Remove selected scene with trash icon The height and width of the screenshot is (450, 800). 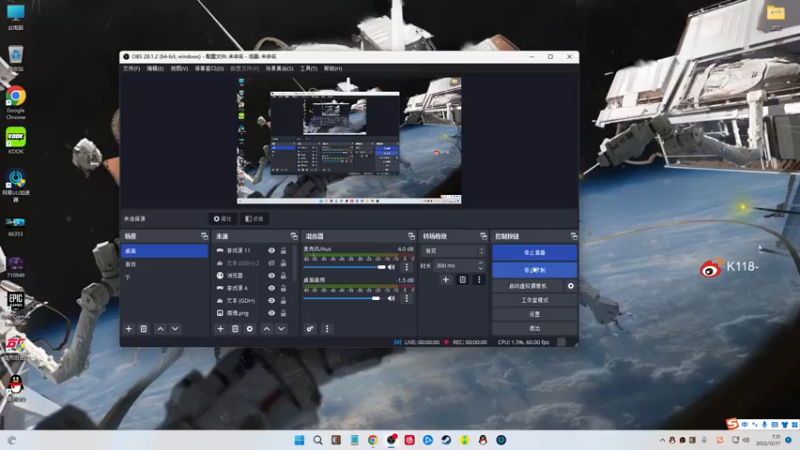tap(143, 329)
